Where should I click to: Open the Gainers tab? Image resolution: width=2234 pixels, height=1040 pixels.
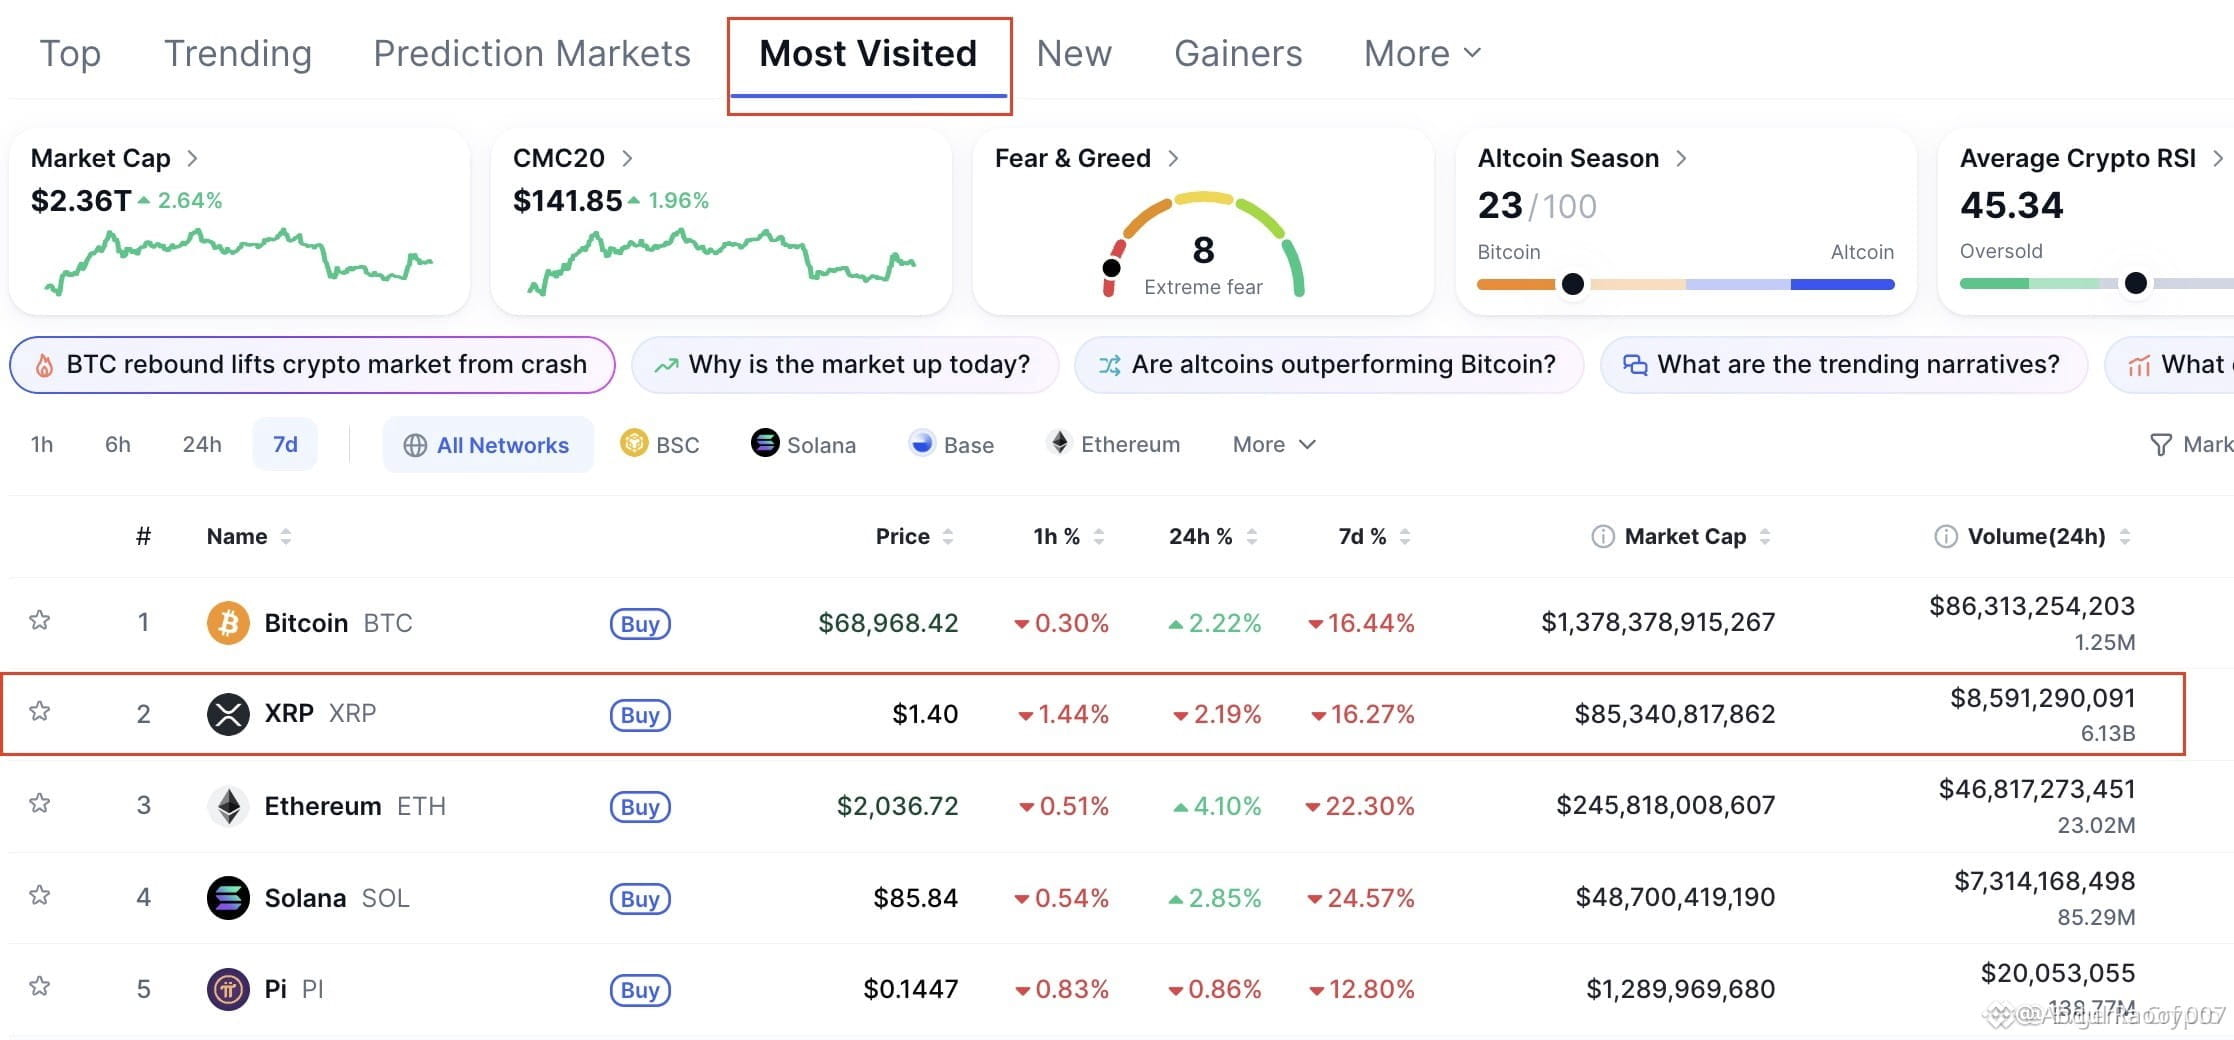pyautogui.click(x=1238, y=53)
